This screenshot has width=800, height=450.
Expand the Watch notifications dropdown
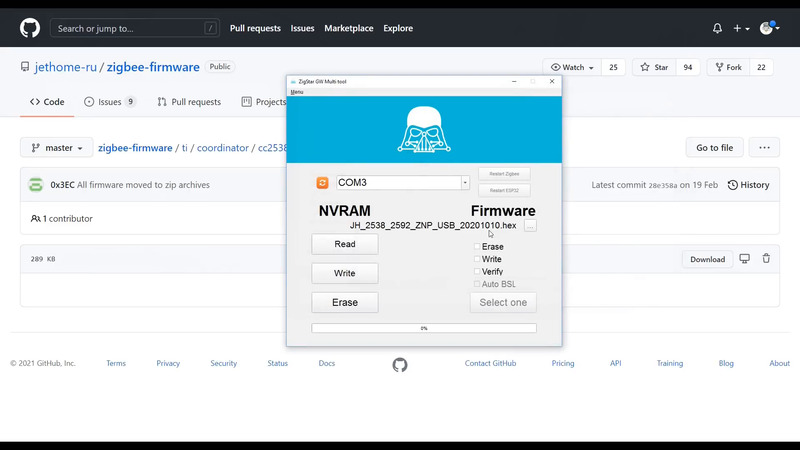[572, 68]
